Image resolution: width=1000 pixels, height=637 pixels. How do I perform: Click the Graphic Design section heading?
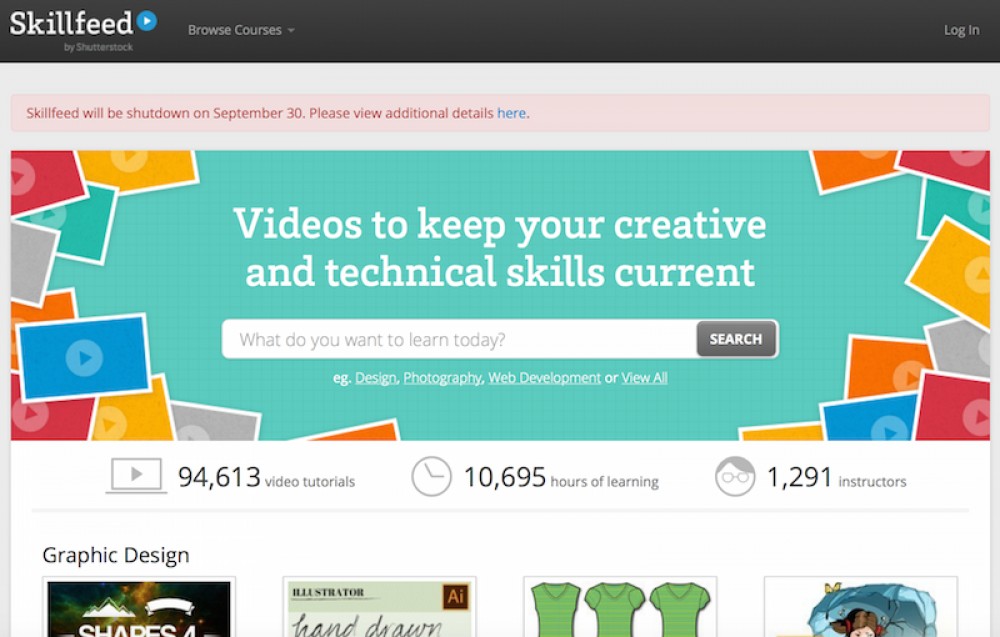point(115,555)
